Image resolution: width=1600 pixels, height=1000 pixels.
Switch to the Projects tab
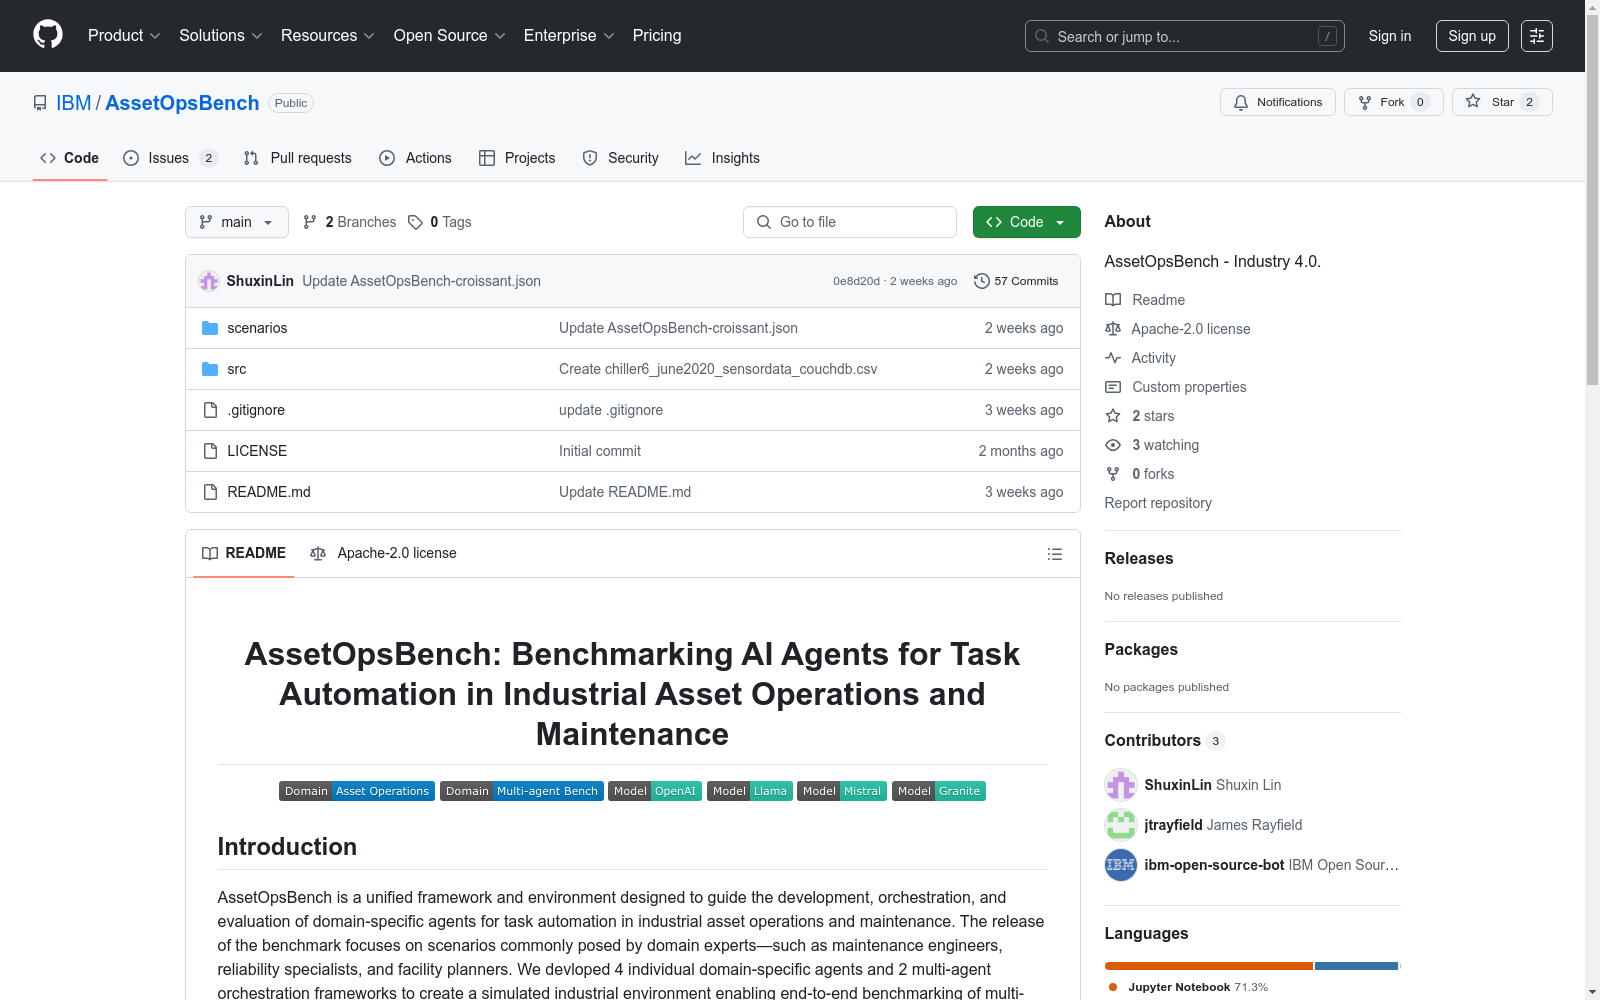[x=517, y=158]
